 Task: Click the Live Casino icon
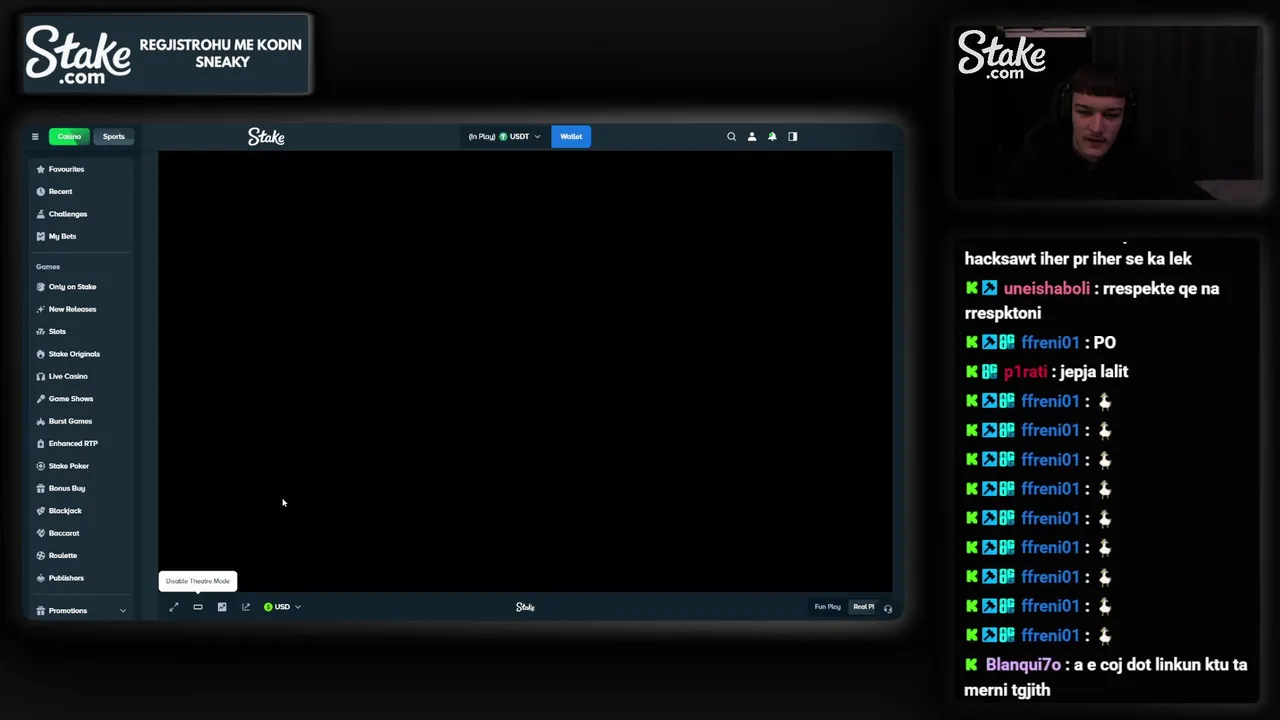click(41, 376)
